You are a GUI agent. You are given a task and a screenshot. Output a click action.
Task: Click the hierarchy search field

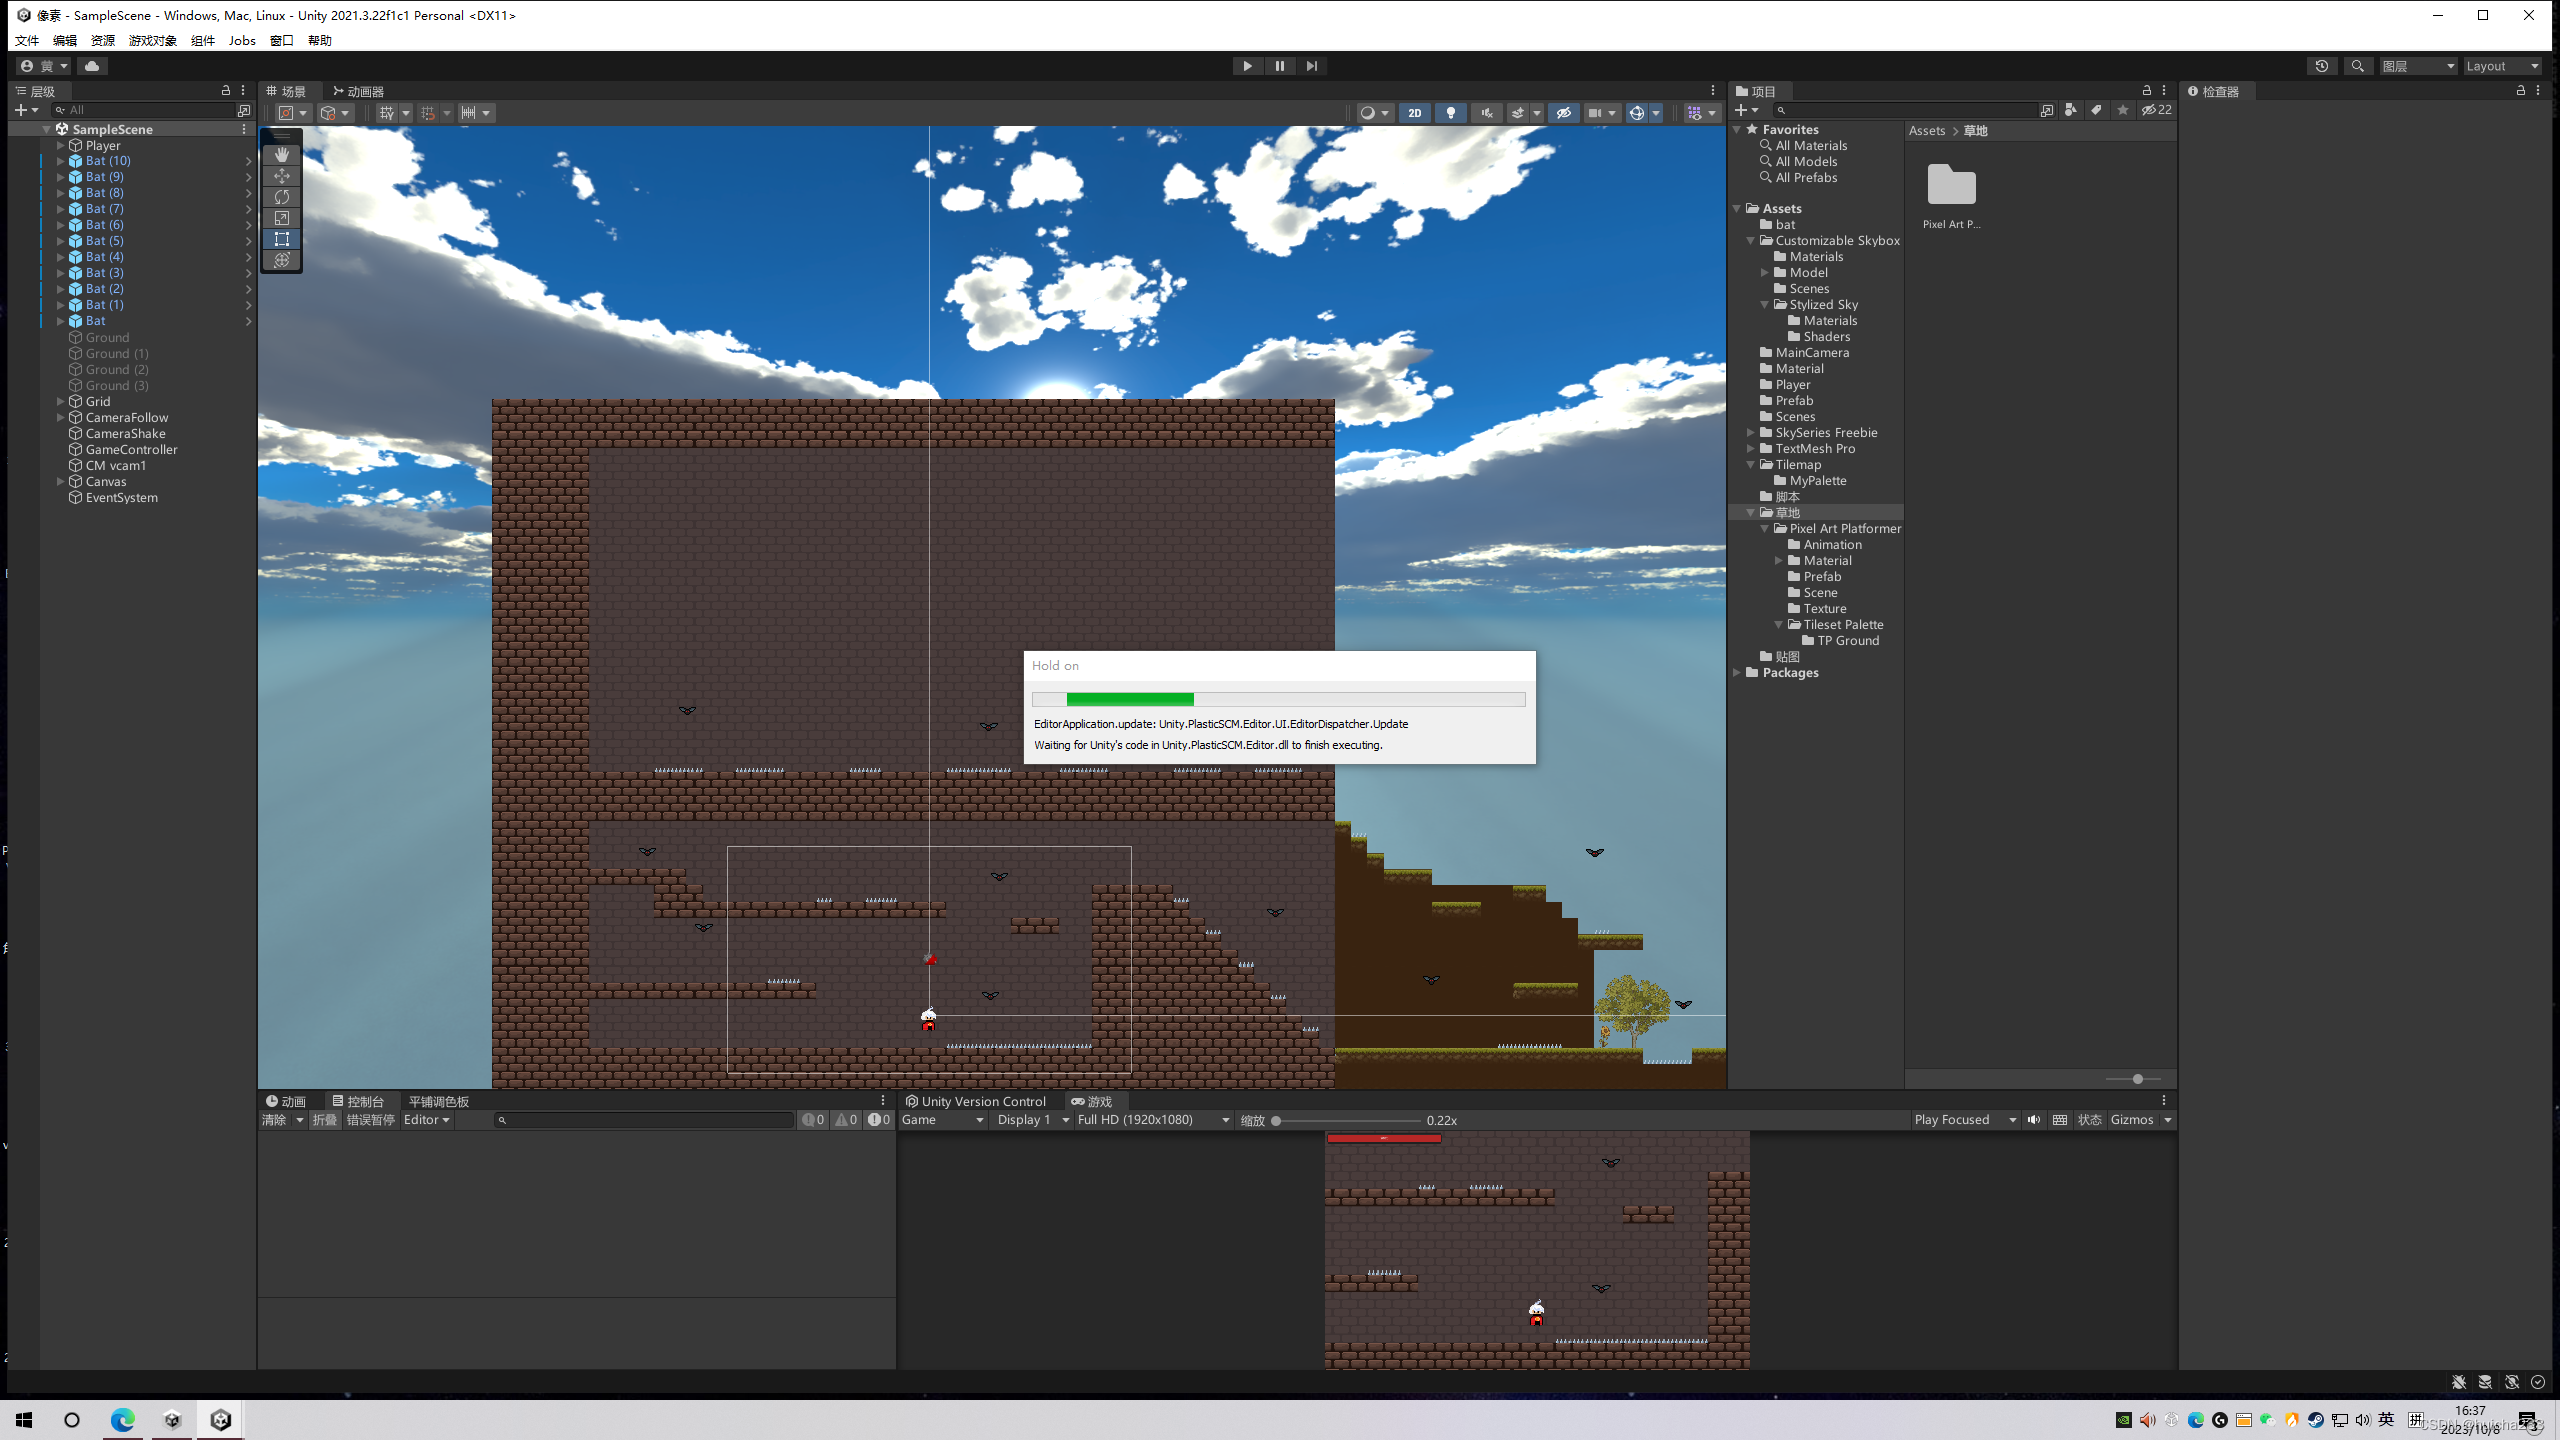(145, 110)
